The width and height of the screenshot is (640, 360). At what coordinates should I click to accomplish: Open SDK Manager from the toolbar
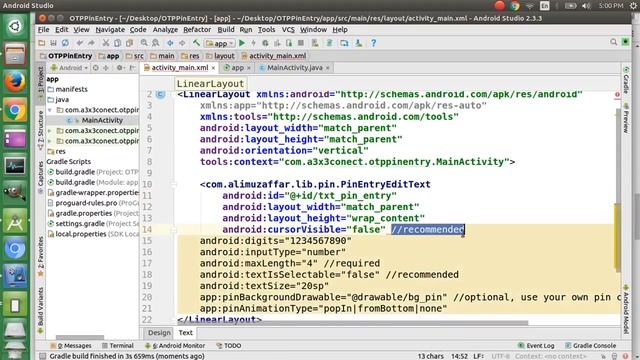click(x=358, y=43)
